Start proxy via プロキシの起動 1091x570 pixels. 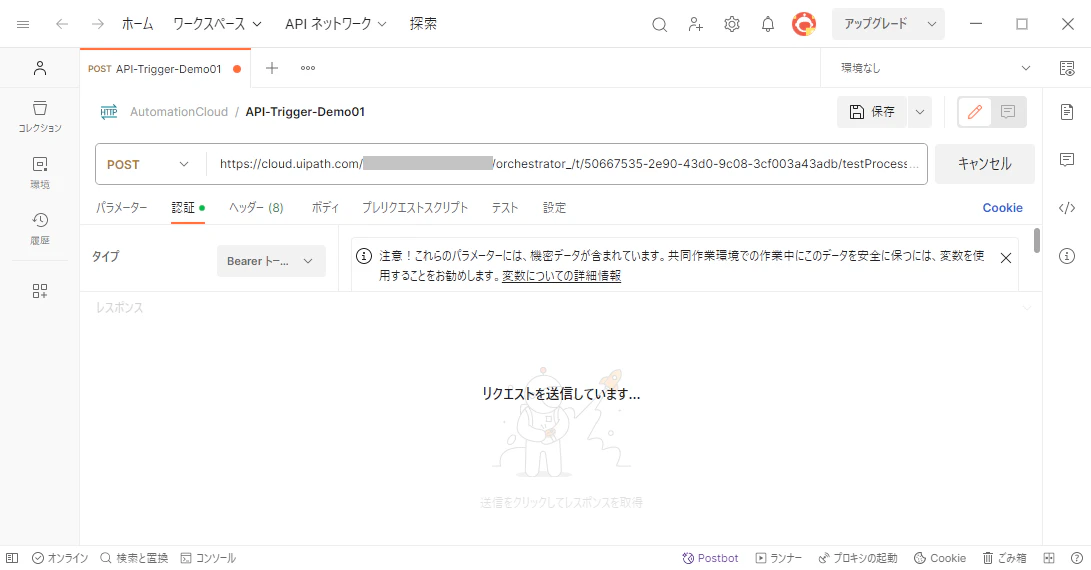click(857, 558)
